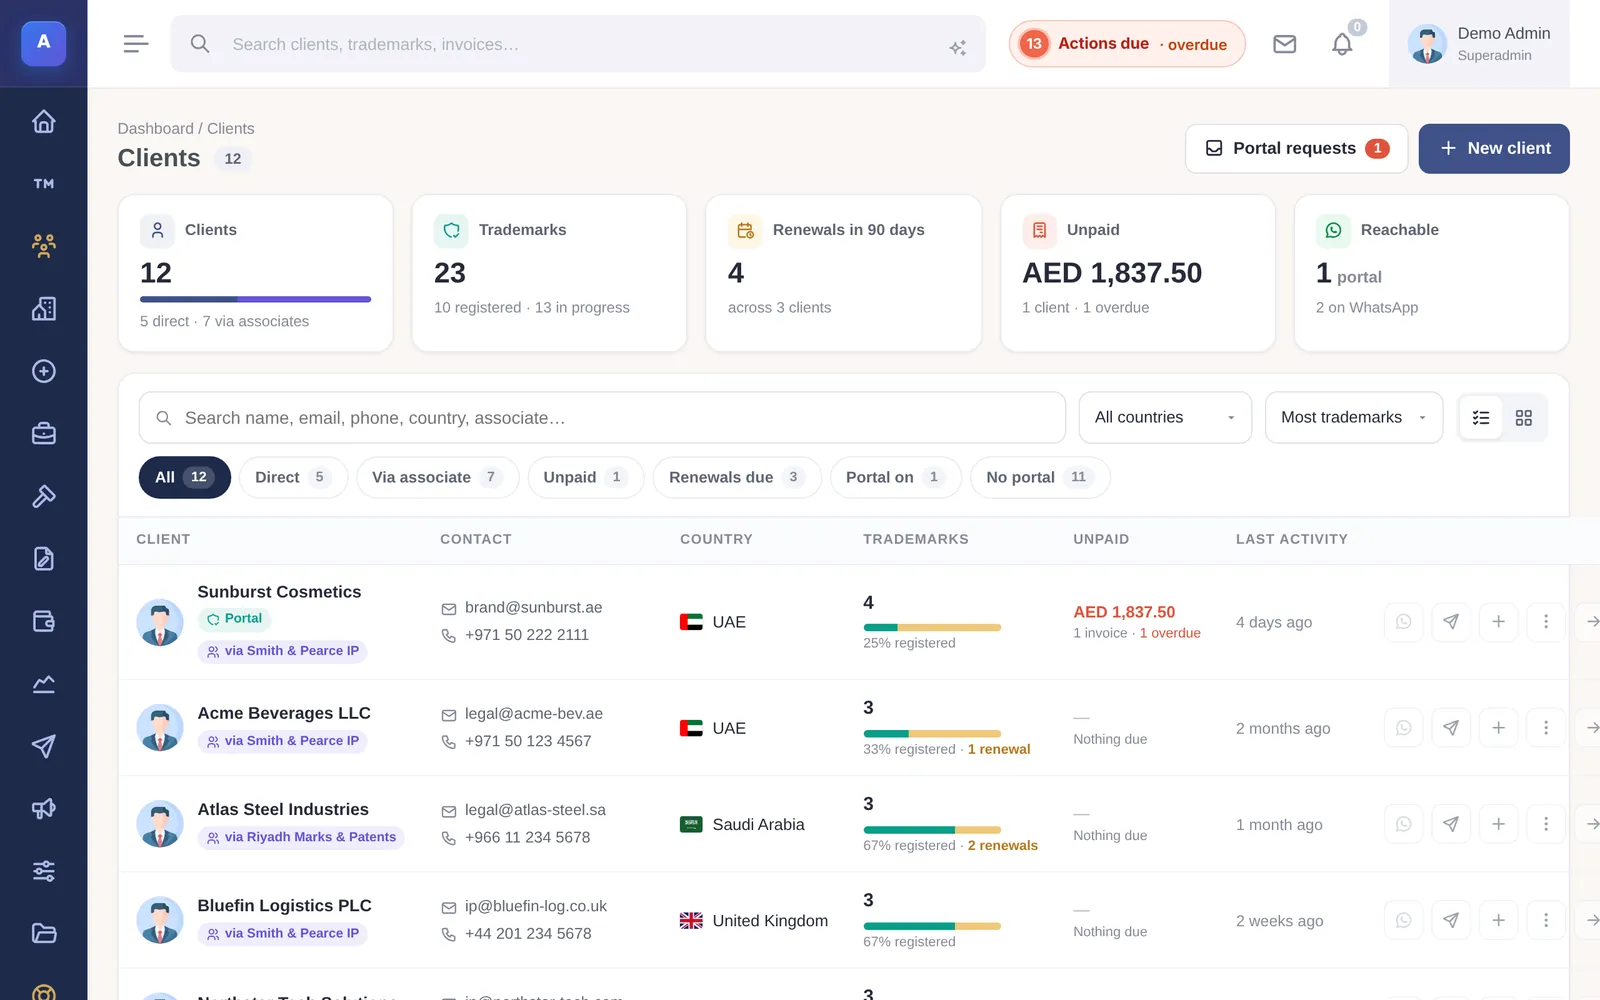Click the New client button
The image size is (1600, 1000).
(1494, 149)
